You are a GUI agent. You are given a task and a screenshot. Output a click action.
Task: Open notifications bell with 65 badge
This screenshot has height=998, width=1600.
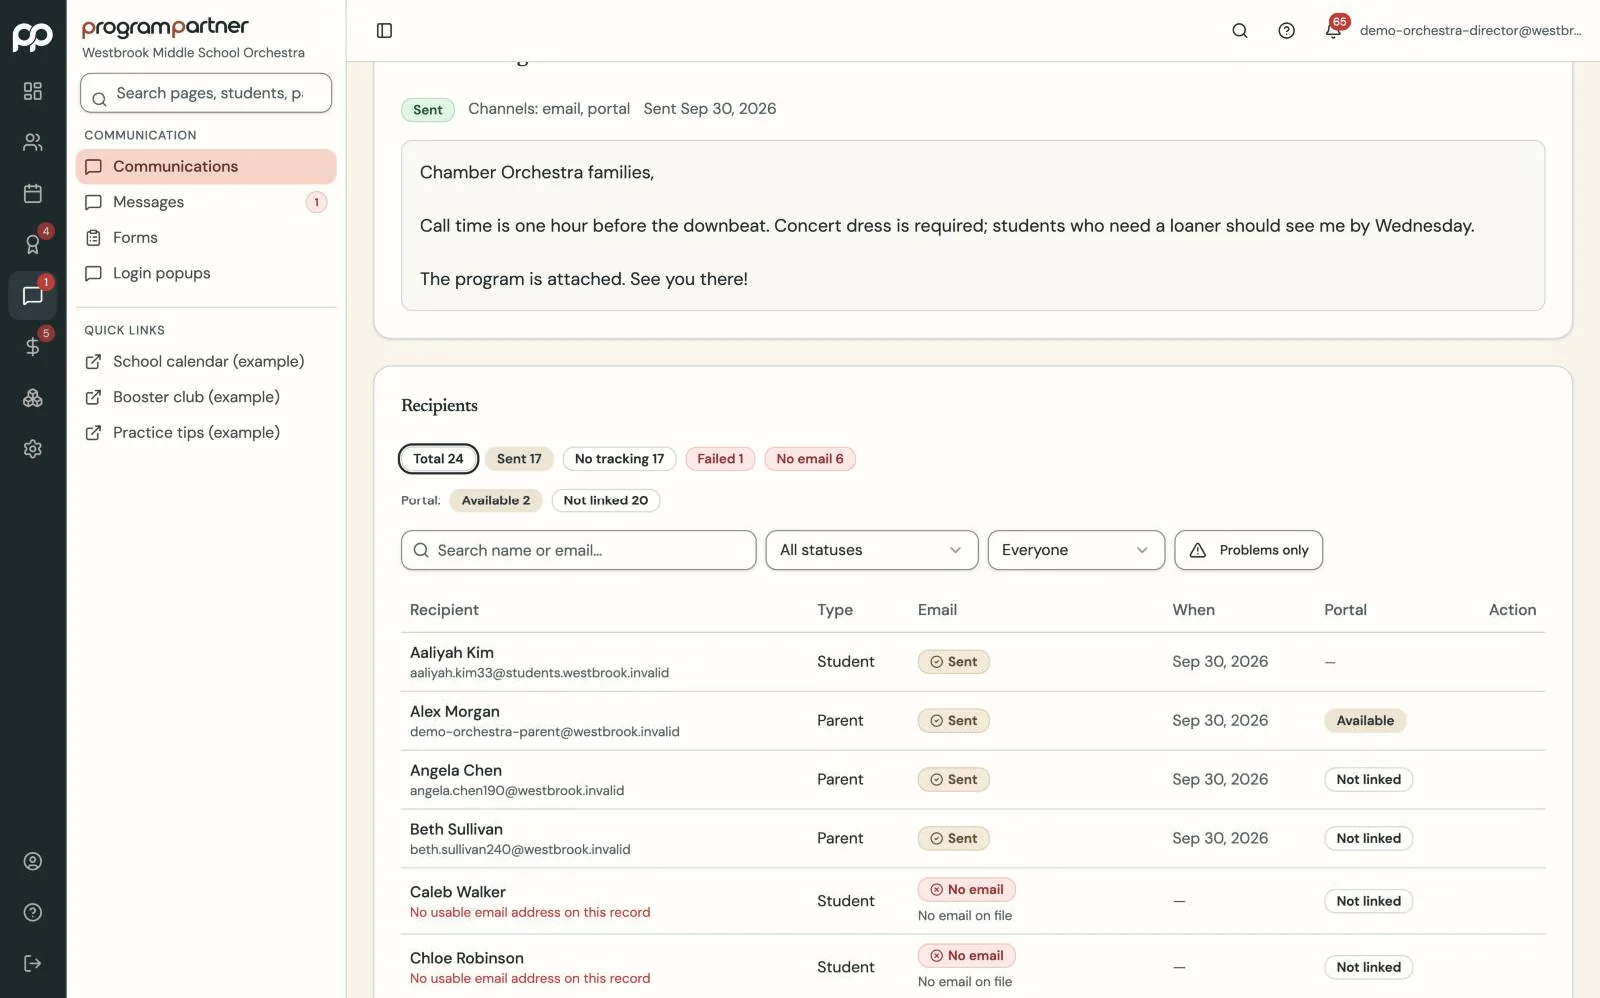tap(1334, 29)
